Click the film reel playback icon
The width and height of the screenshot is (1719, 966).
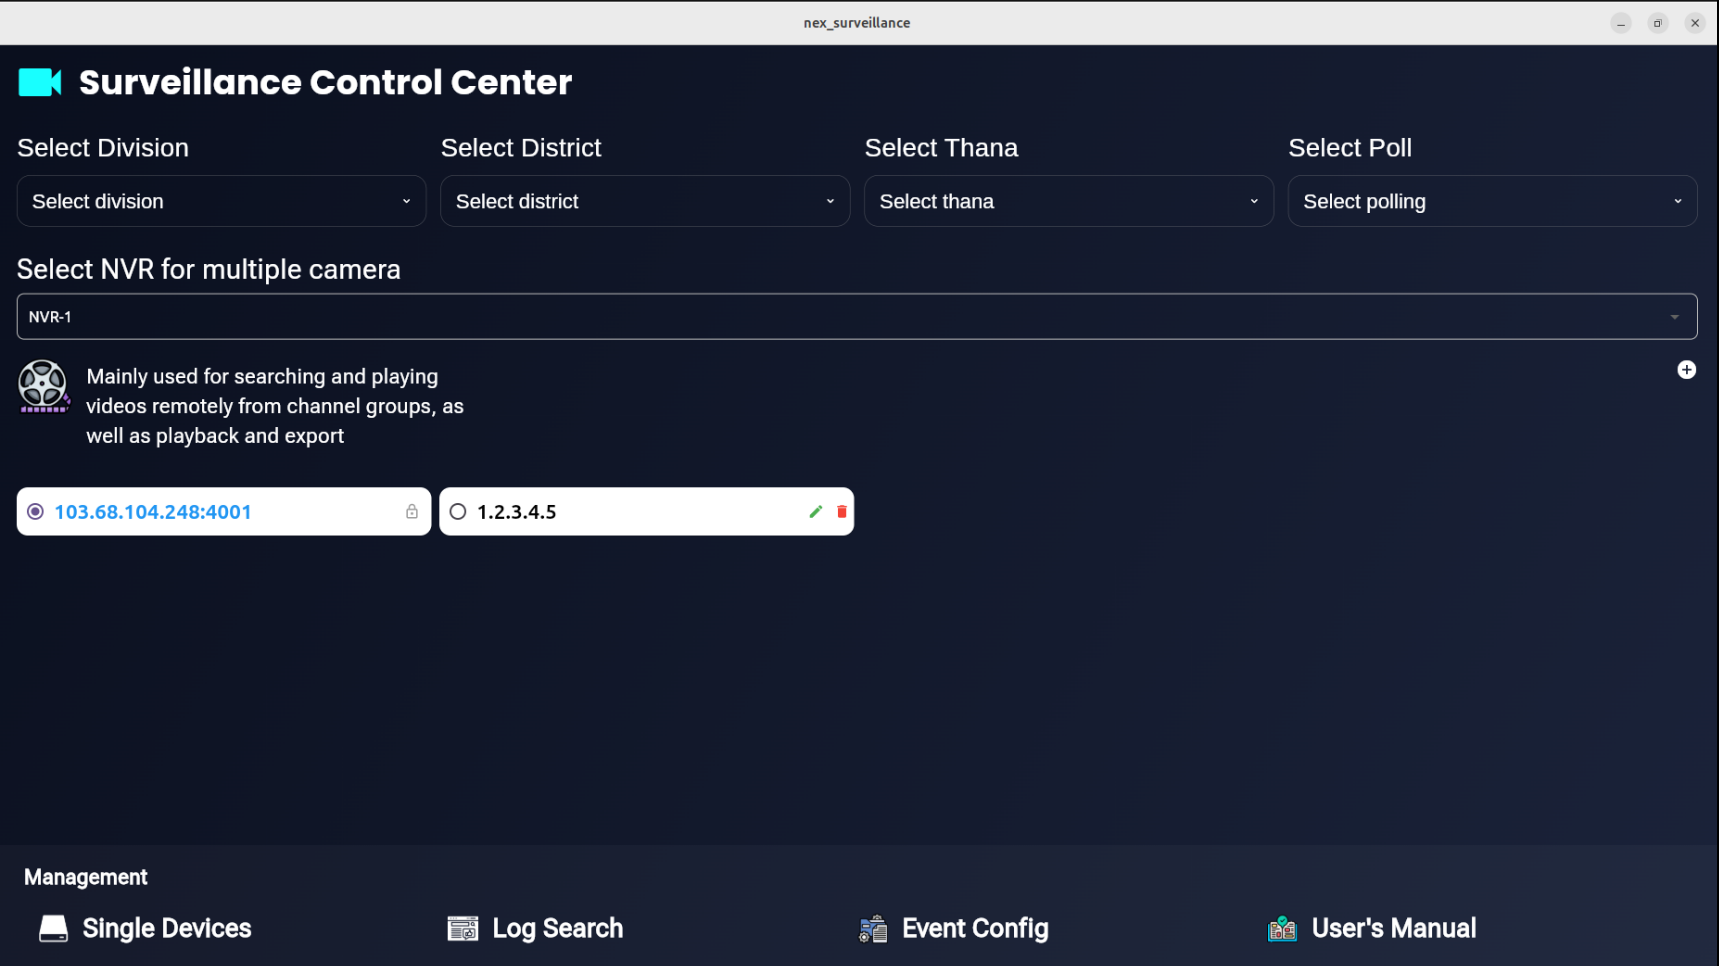tap(43, 386)
